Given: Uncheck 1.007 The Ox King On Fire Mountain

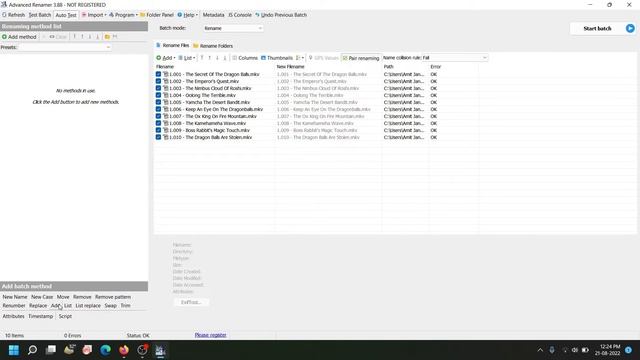Looking at the screenshot, I should pos(158,116).
